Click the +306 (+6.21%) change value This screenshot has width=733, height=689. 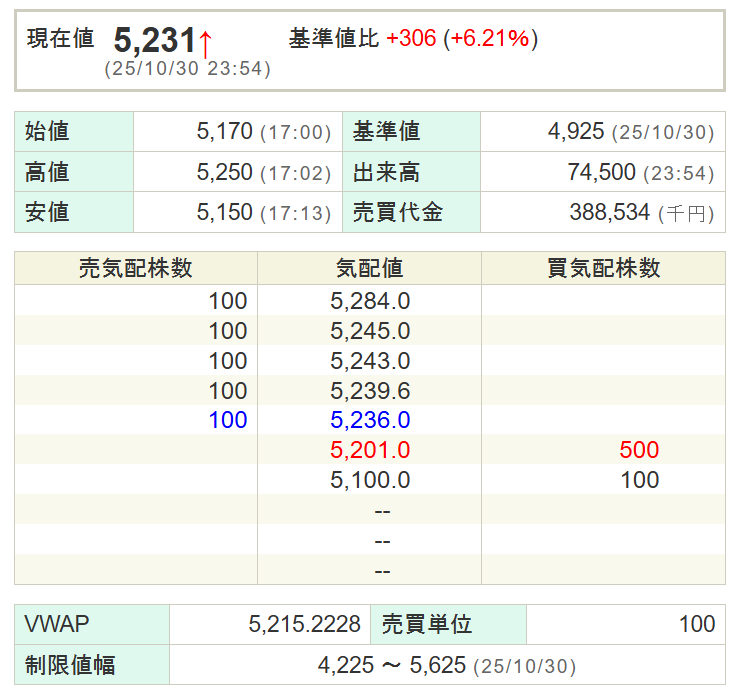[461, 39]
